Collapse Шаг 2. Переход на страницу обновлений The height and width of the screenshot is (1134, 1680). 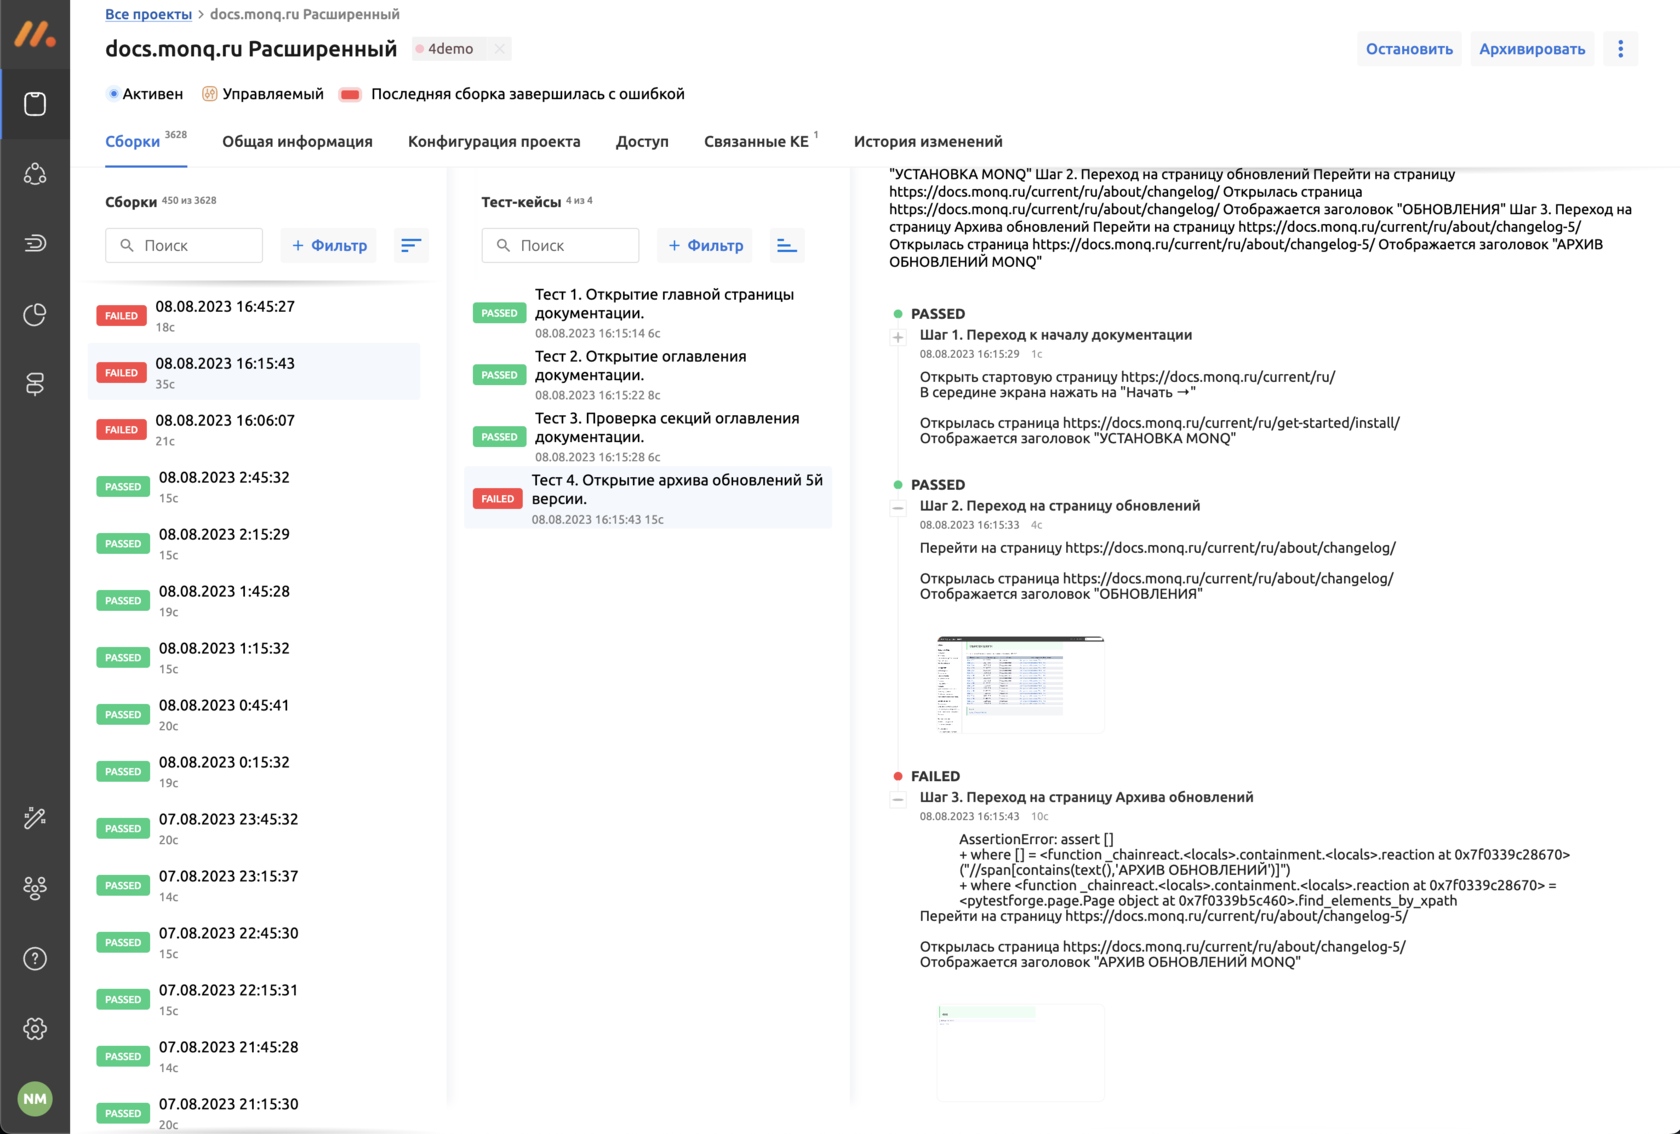click(897, 507)
